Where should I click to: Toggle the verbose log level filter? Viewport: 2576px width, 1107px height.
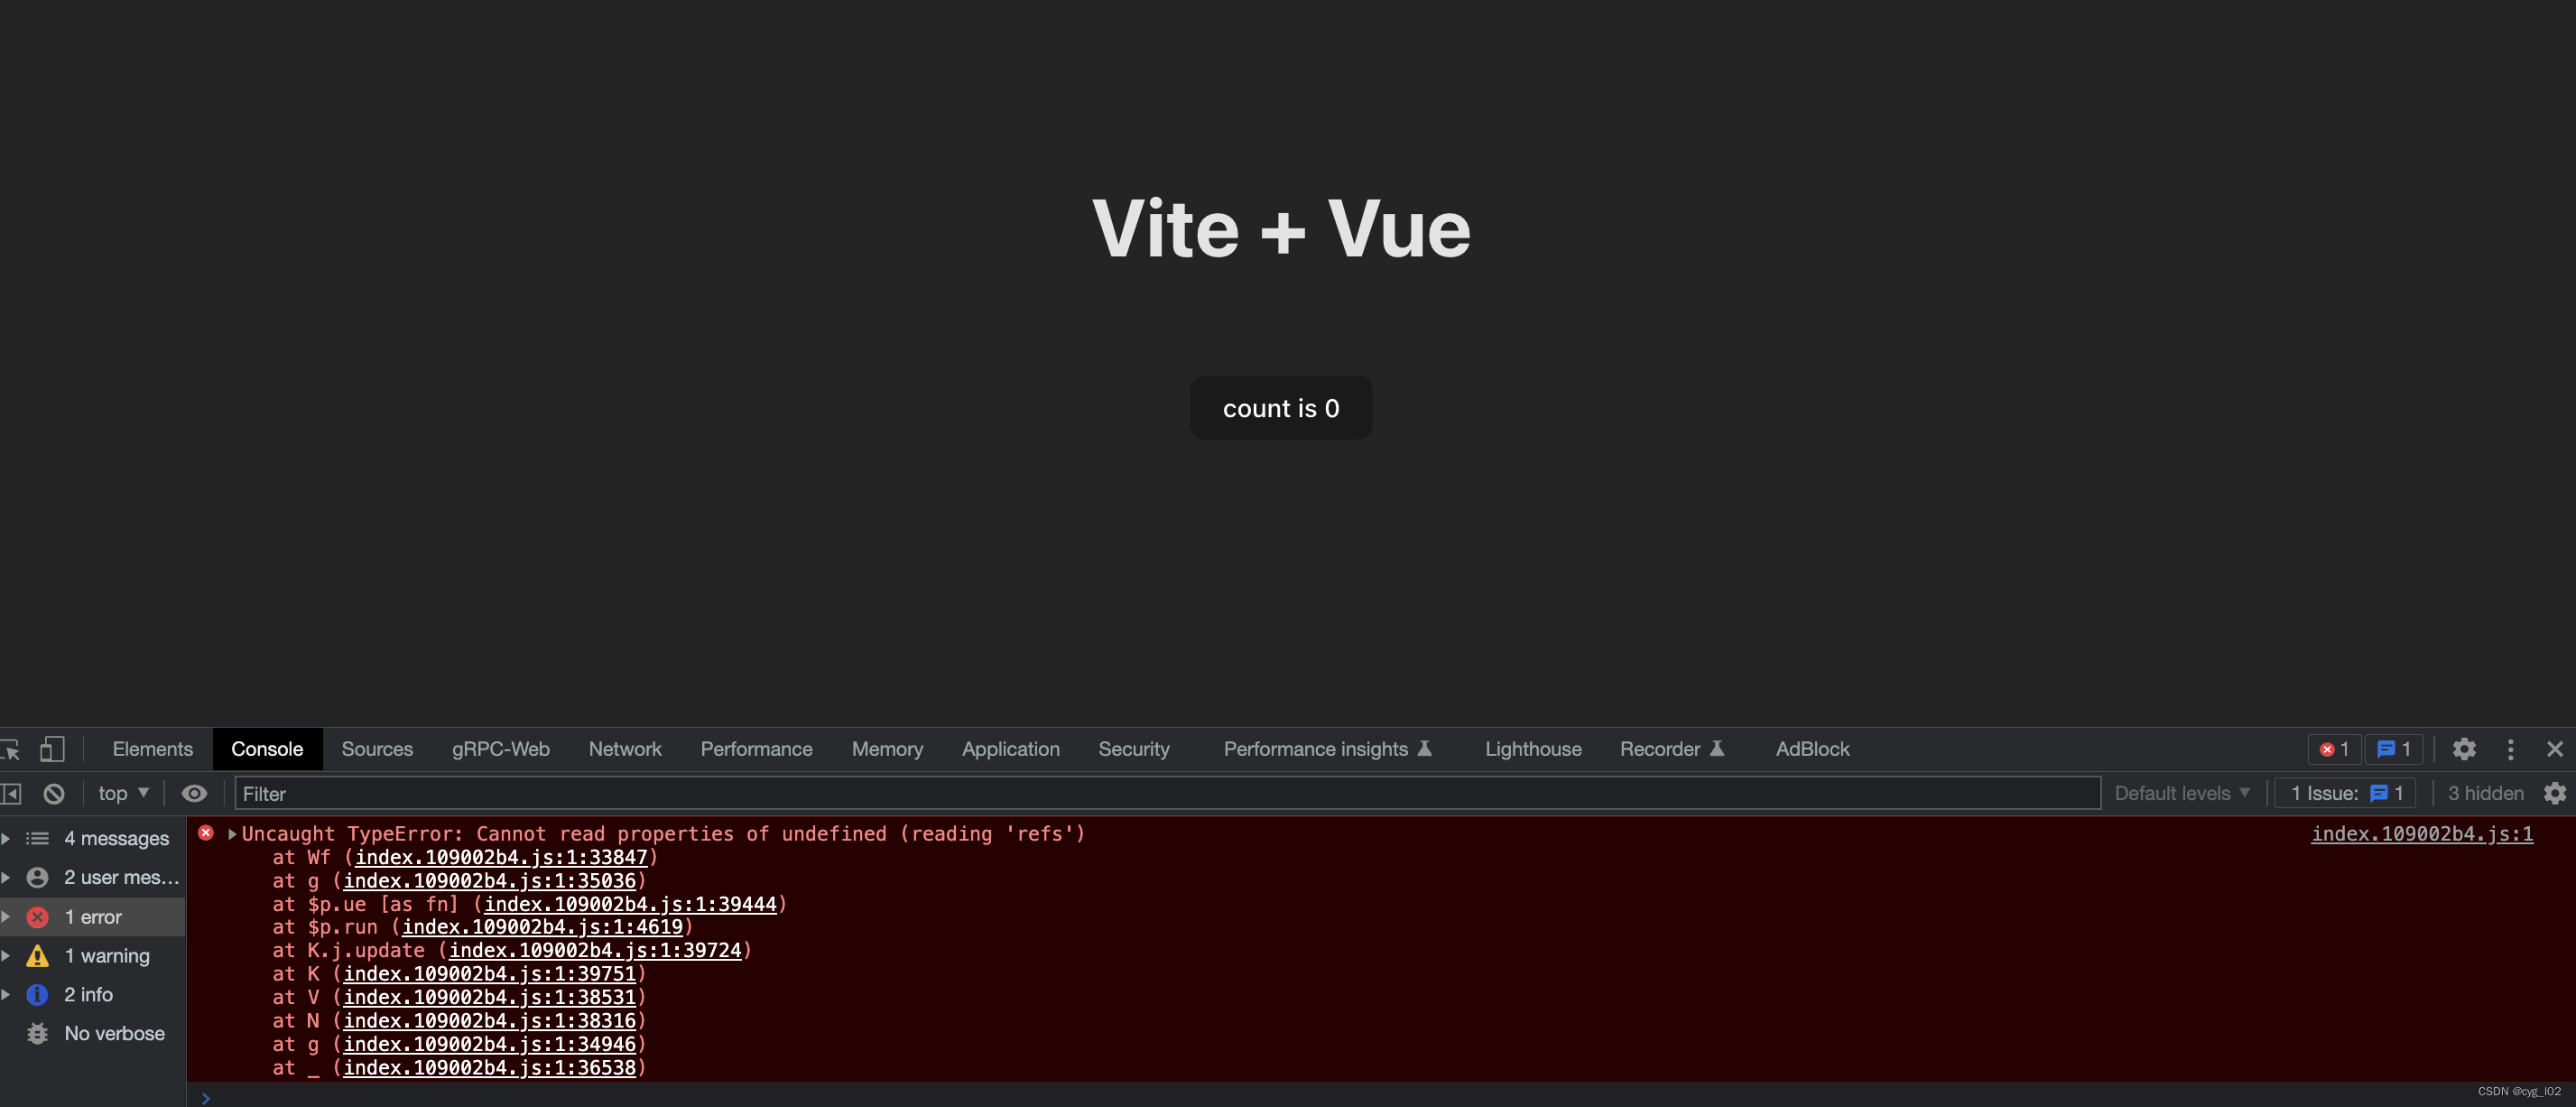112,1033
